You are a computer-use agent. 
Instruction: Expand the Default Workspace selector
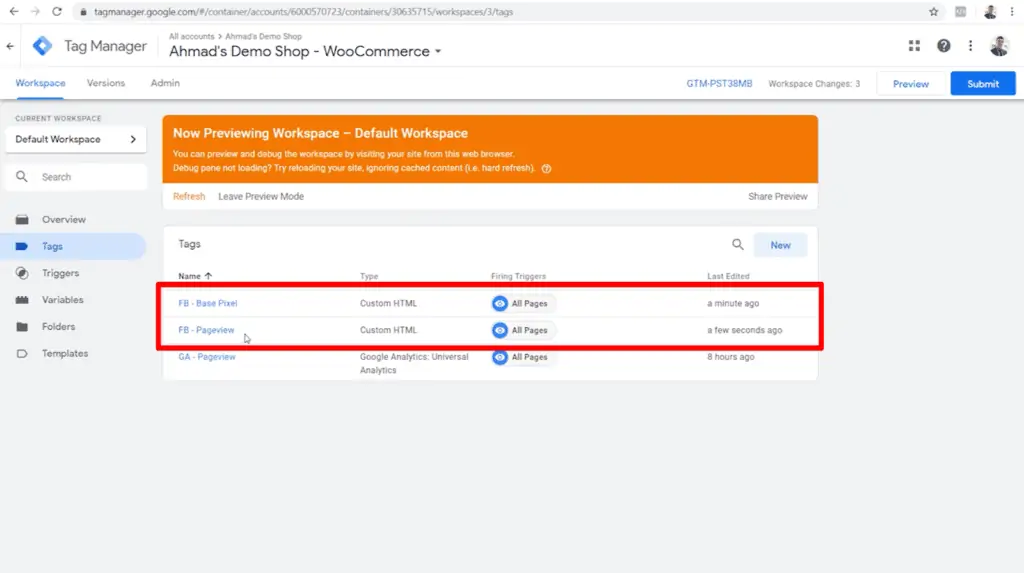[x=76, y=139]
